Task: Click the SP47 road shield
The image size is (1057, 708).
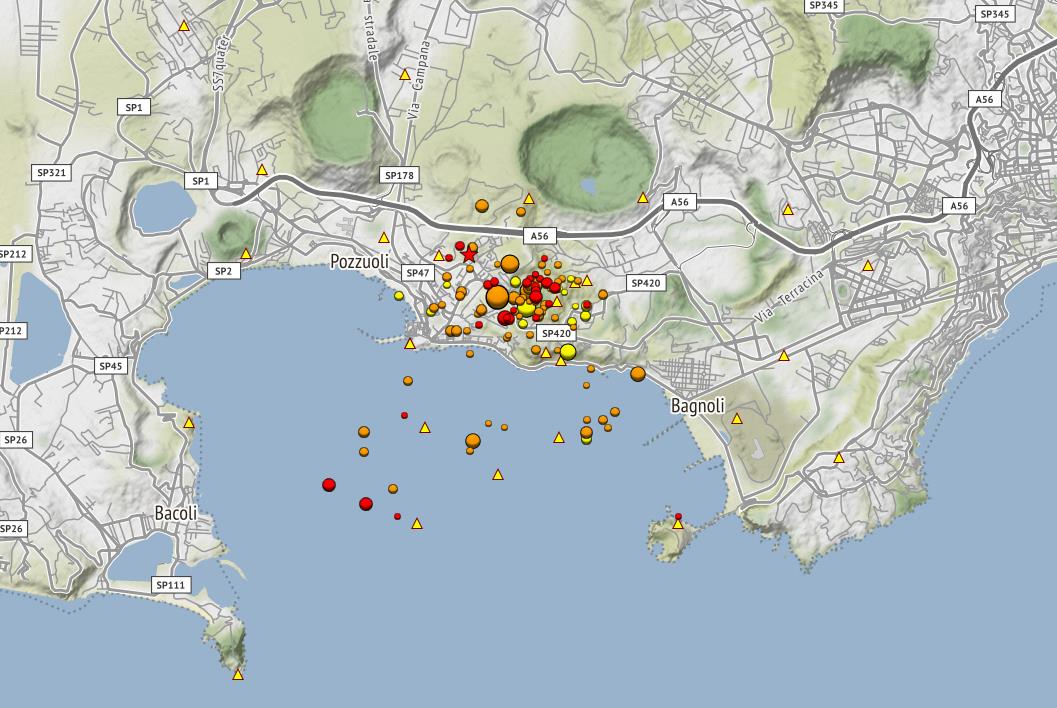Action: tap(417, 272)
